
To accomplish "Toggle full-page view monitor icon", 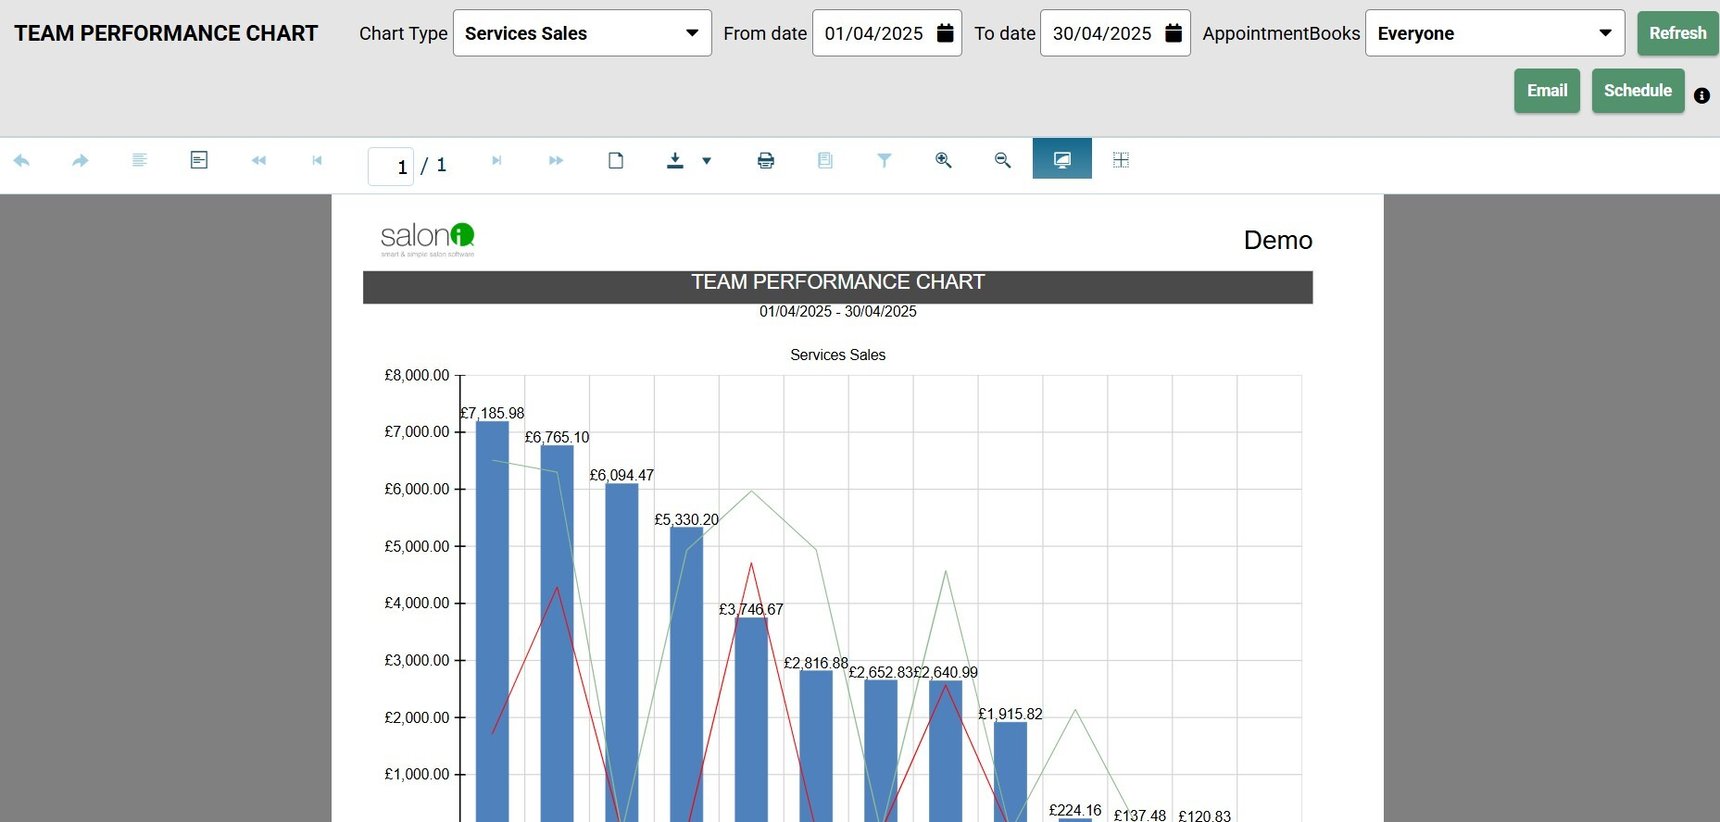I will [1062, 160].
